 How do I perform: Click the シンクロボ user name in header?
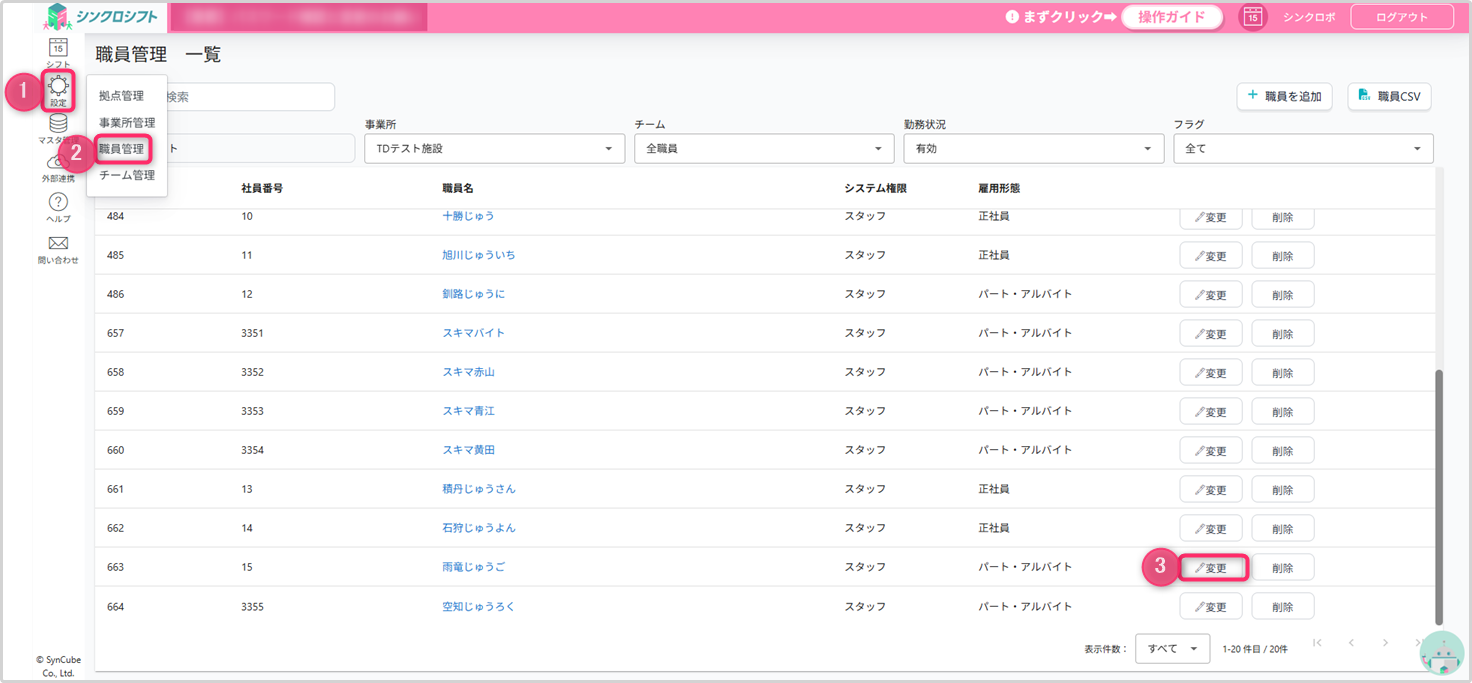click(x=1309, y=17)
